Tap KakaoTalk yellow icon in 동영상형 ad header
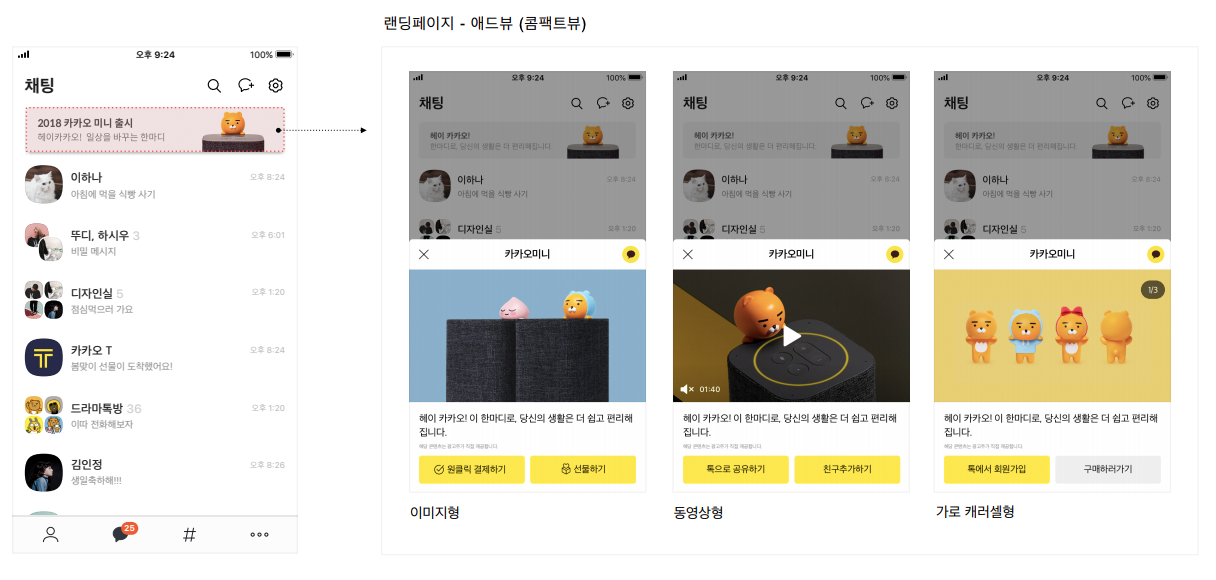The height and width of the screenshot is (580, 1216). tap(893, 254)
